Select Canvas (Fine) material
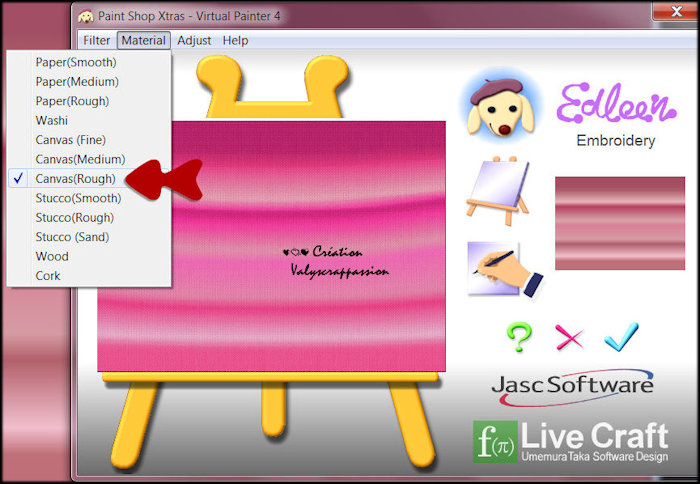 (x=89, y=140)
